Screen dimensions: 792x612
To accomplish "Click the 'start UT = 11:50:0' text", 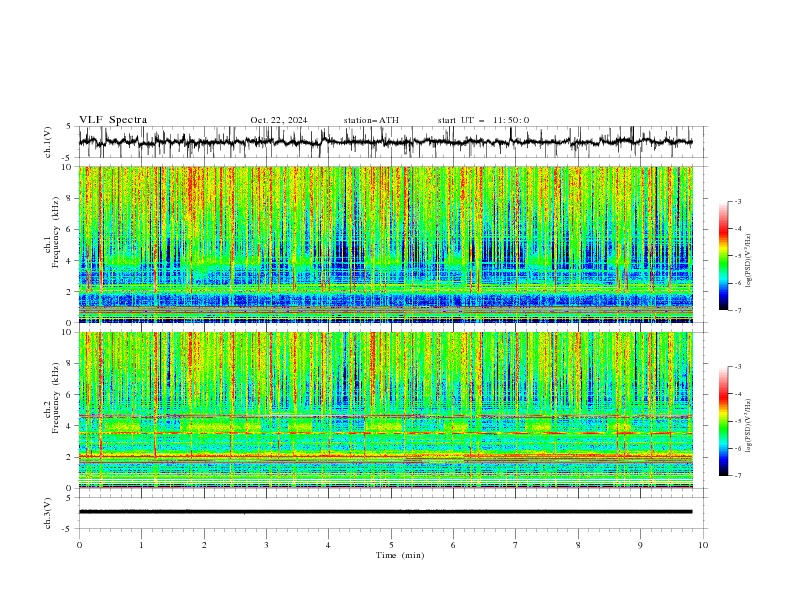I will coord(483,120).
